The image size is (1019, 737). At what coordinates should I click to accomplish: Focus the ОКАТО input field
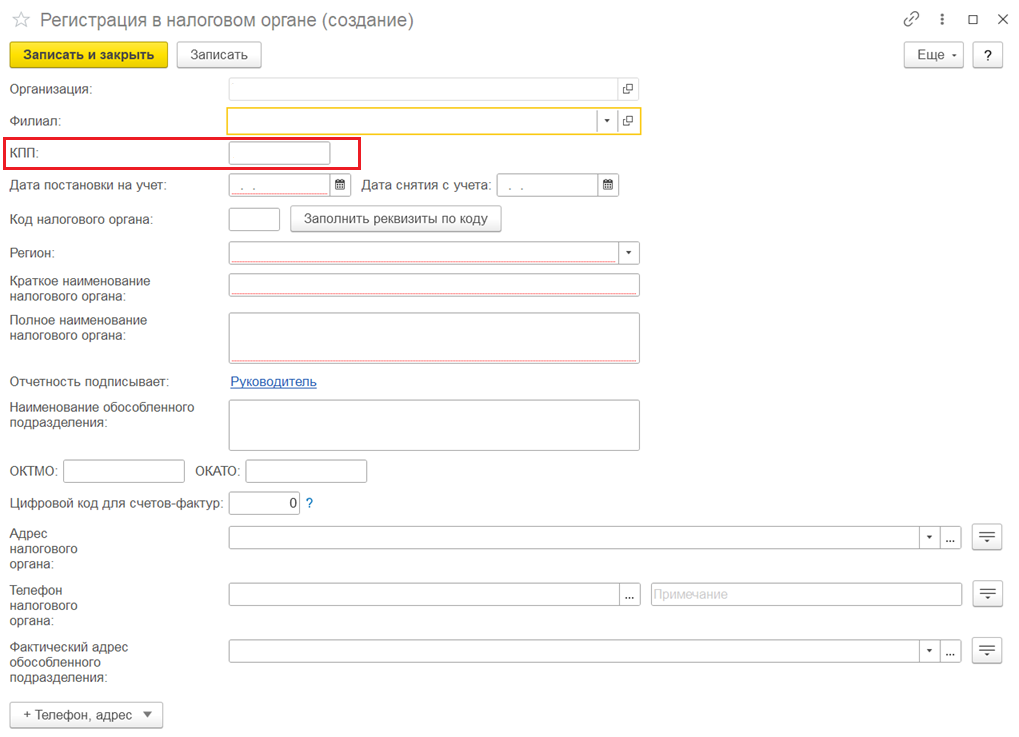point(306,471)
